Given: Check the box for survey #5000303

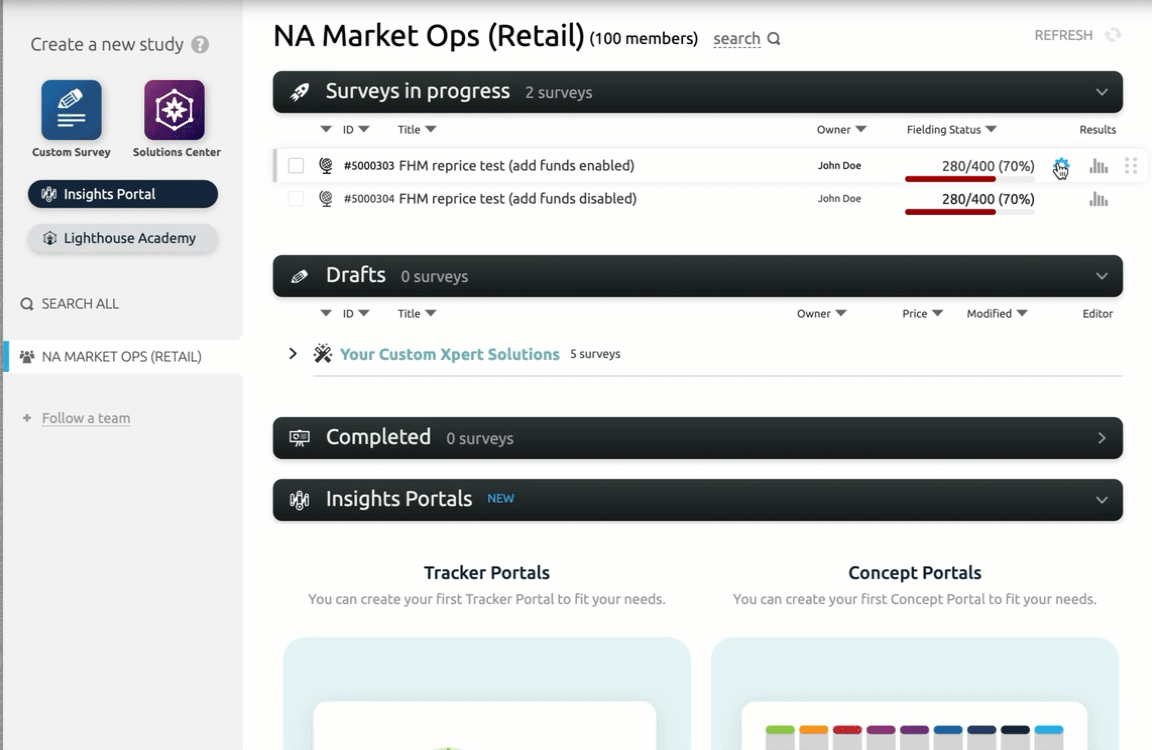Looking at the screenshot, I should tap(296, 166).
